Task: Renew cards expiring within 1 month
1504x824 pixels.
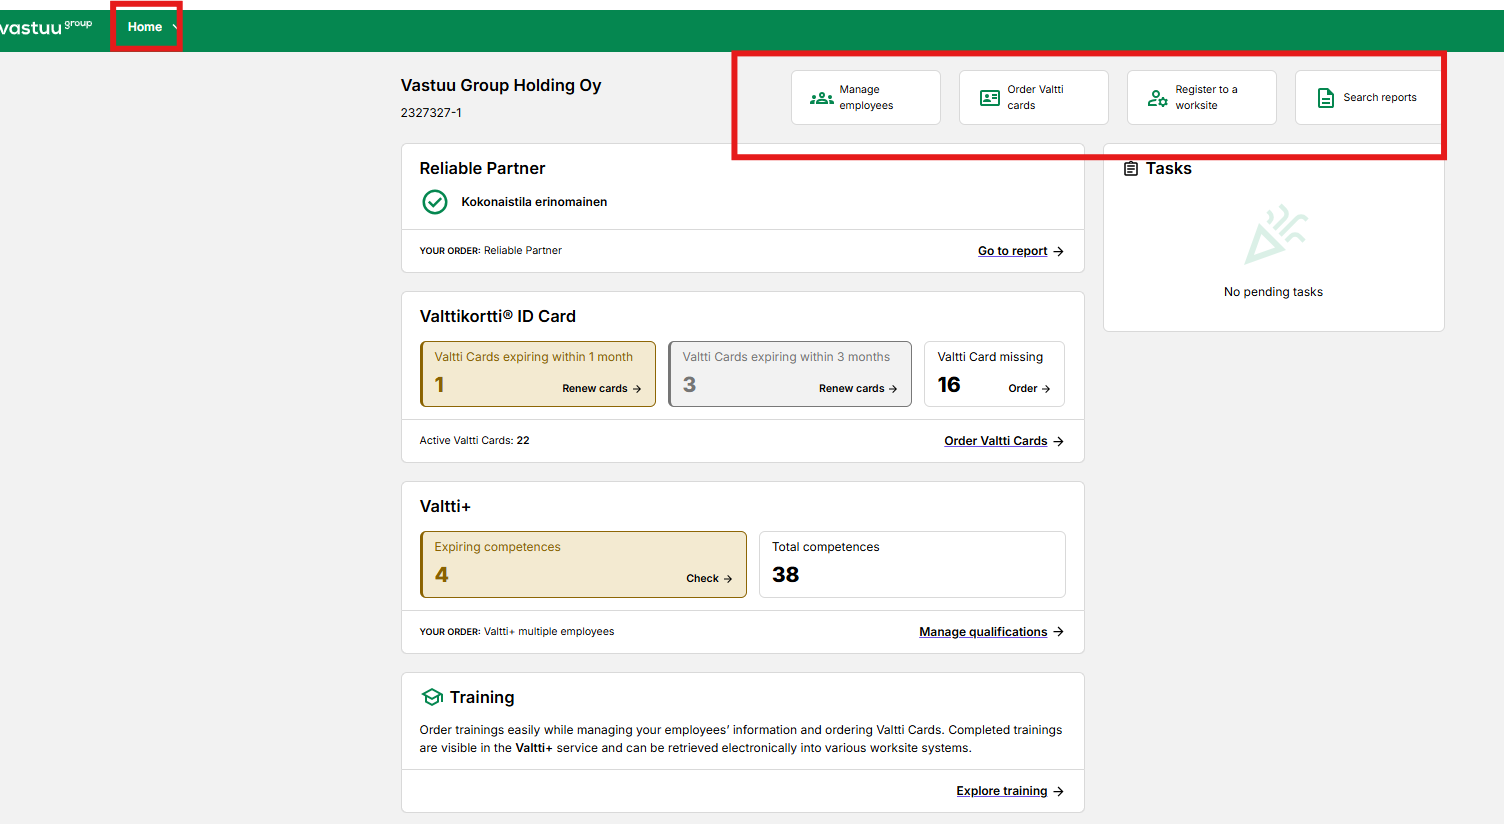Action: pyautogui.click(x=601, y=388)
